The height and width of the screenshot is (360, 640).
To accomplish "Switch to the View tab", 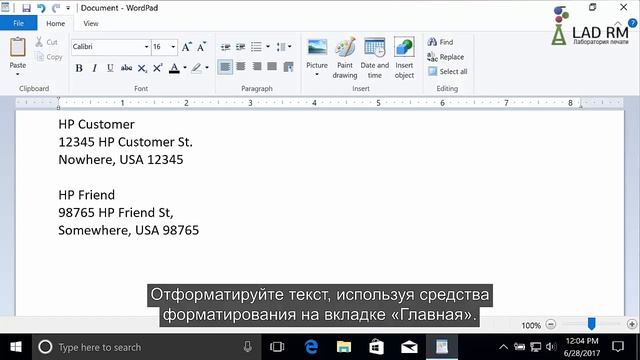I will coord(91,23).
